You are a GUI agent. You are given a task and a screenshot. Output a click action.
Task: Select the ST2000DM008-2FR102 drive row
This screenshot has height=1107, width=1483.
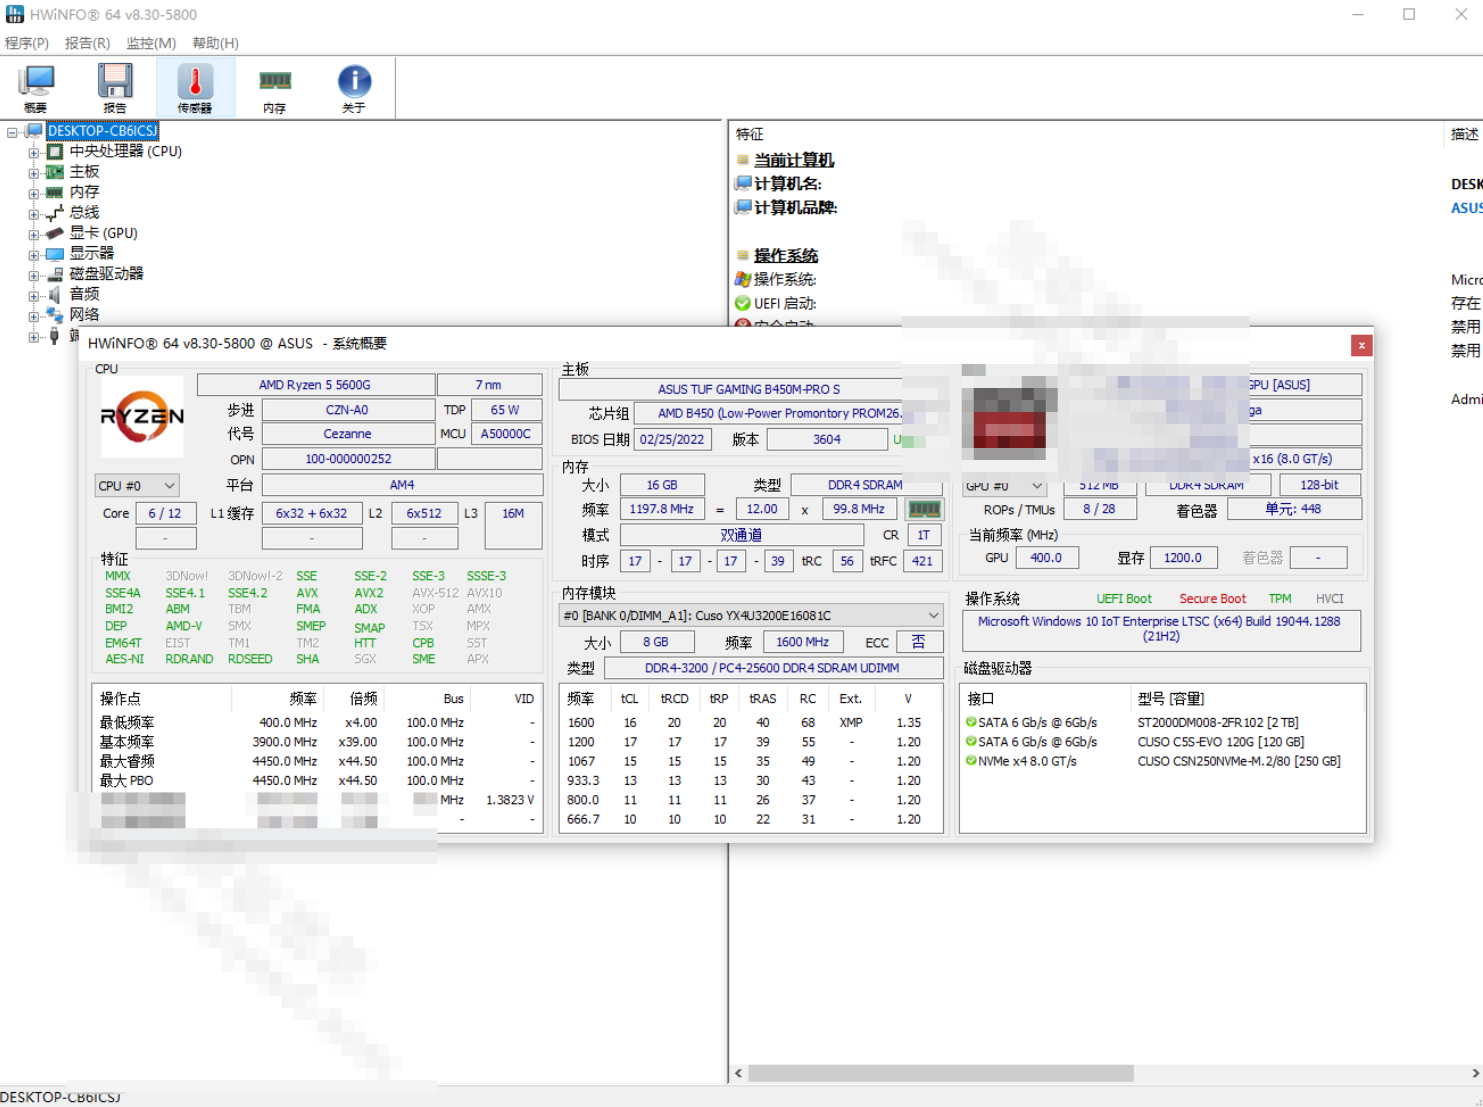click(1163, 722)
